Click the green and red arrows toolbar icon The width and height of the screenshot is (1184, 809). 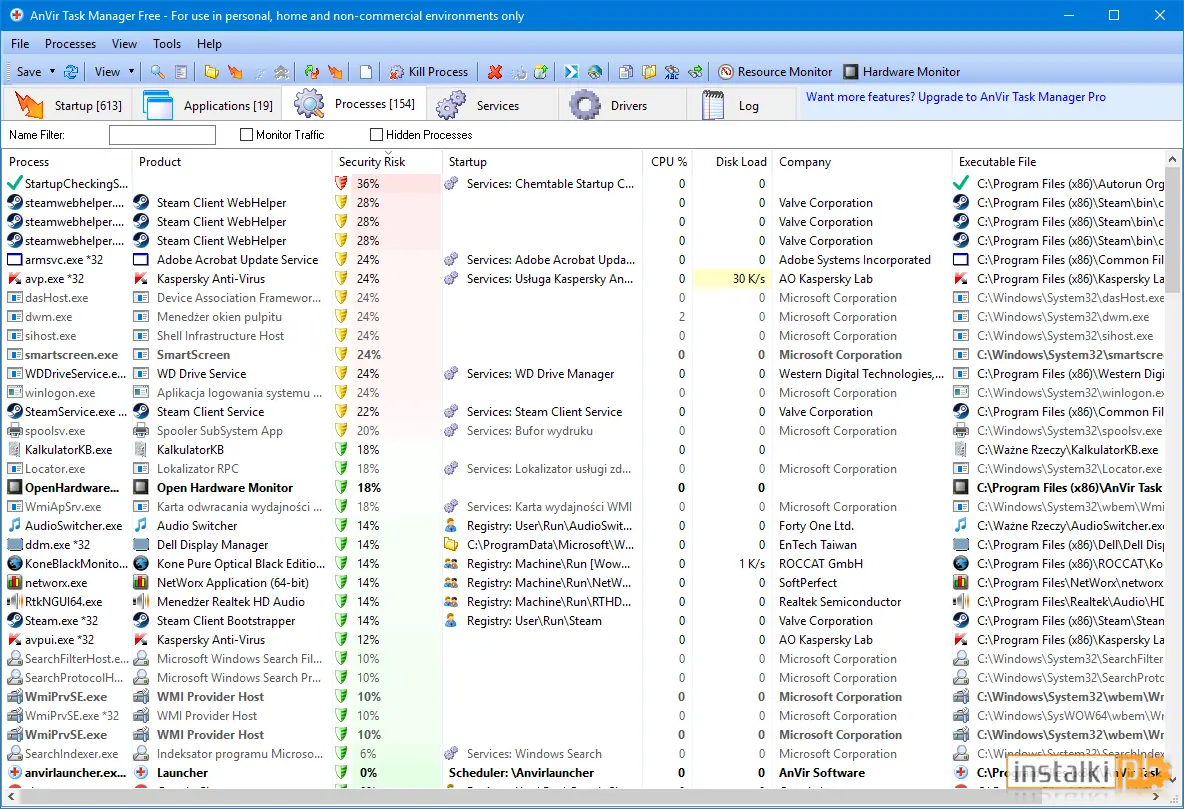(312, 72)
